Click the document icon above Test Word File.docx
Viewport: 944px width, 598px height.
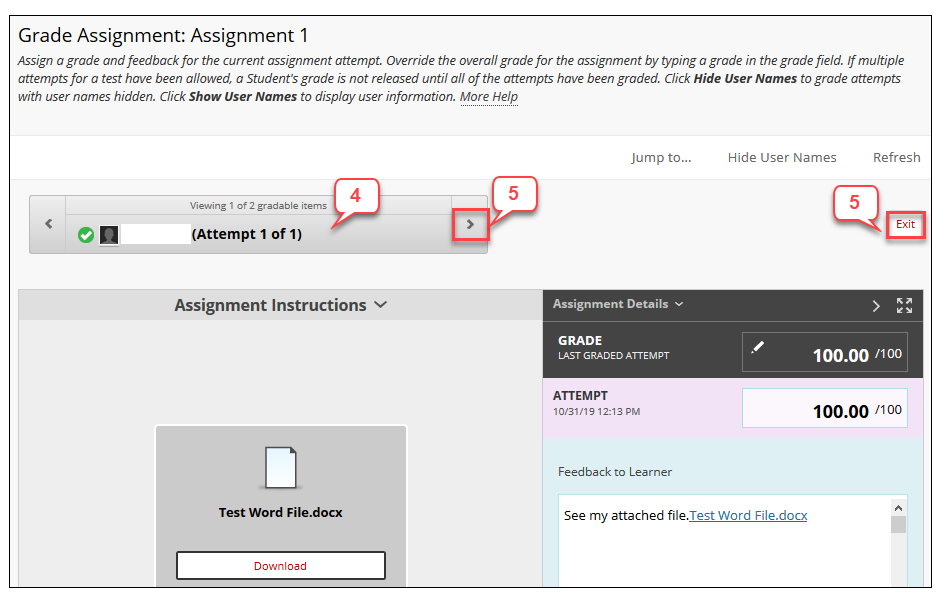[x=281, y=467]
